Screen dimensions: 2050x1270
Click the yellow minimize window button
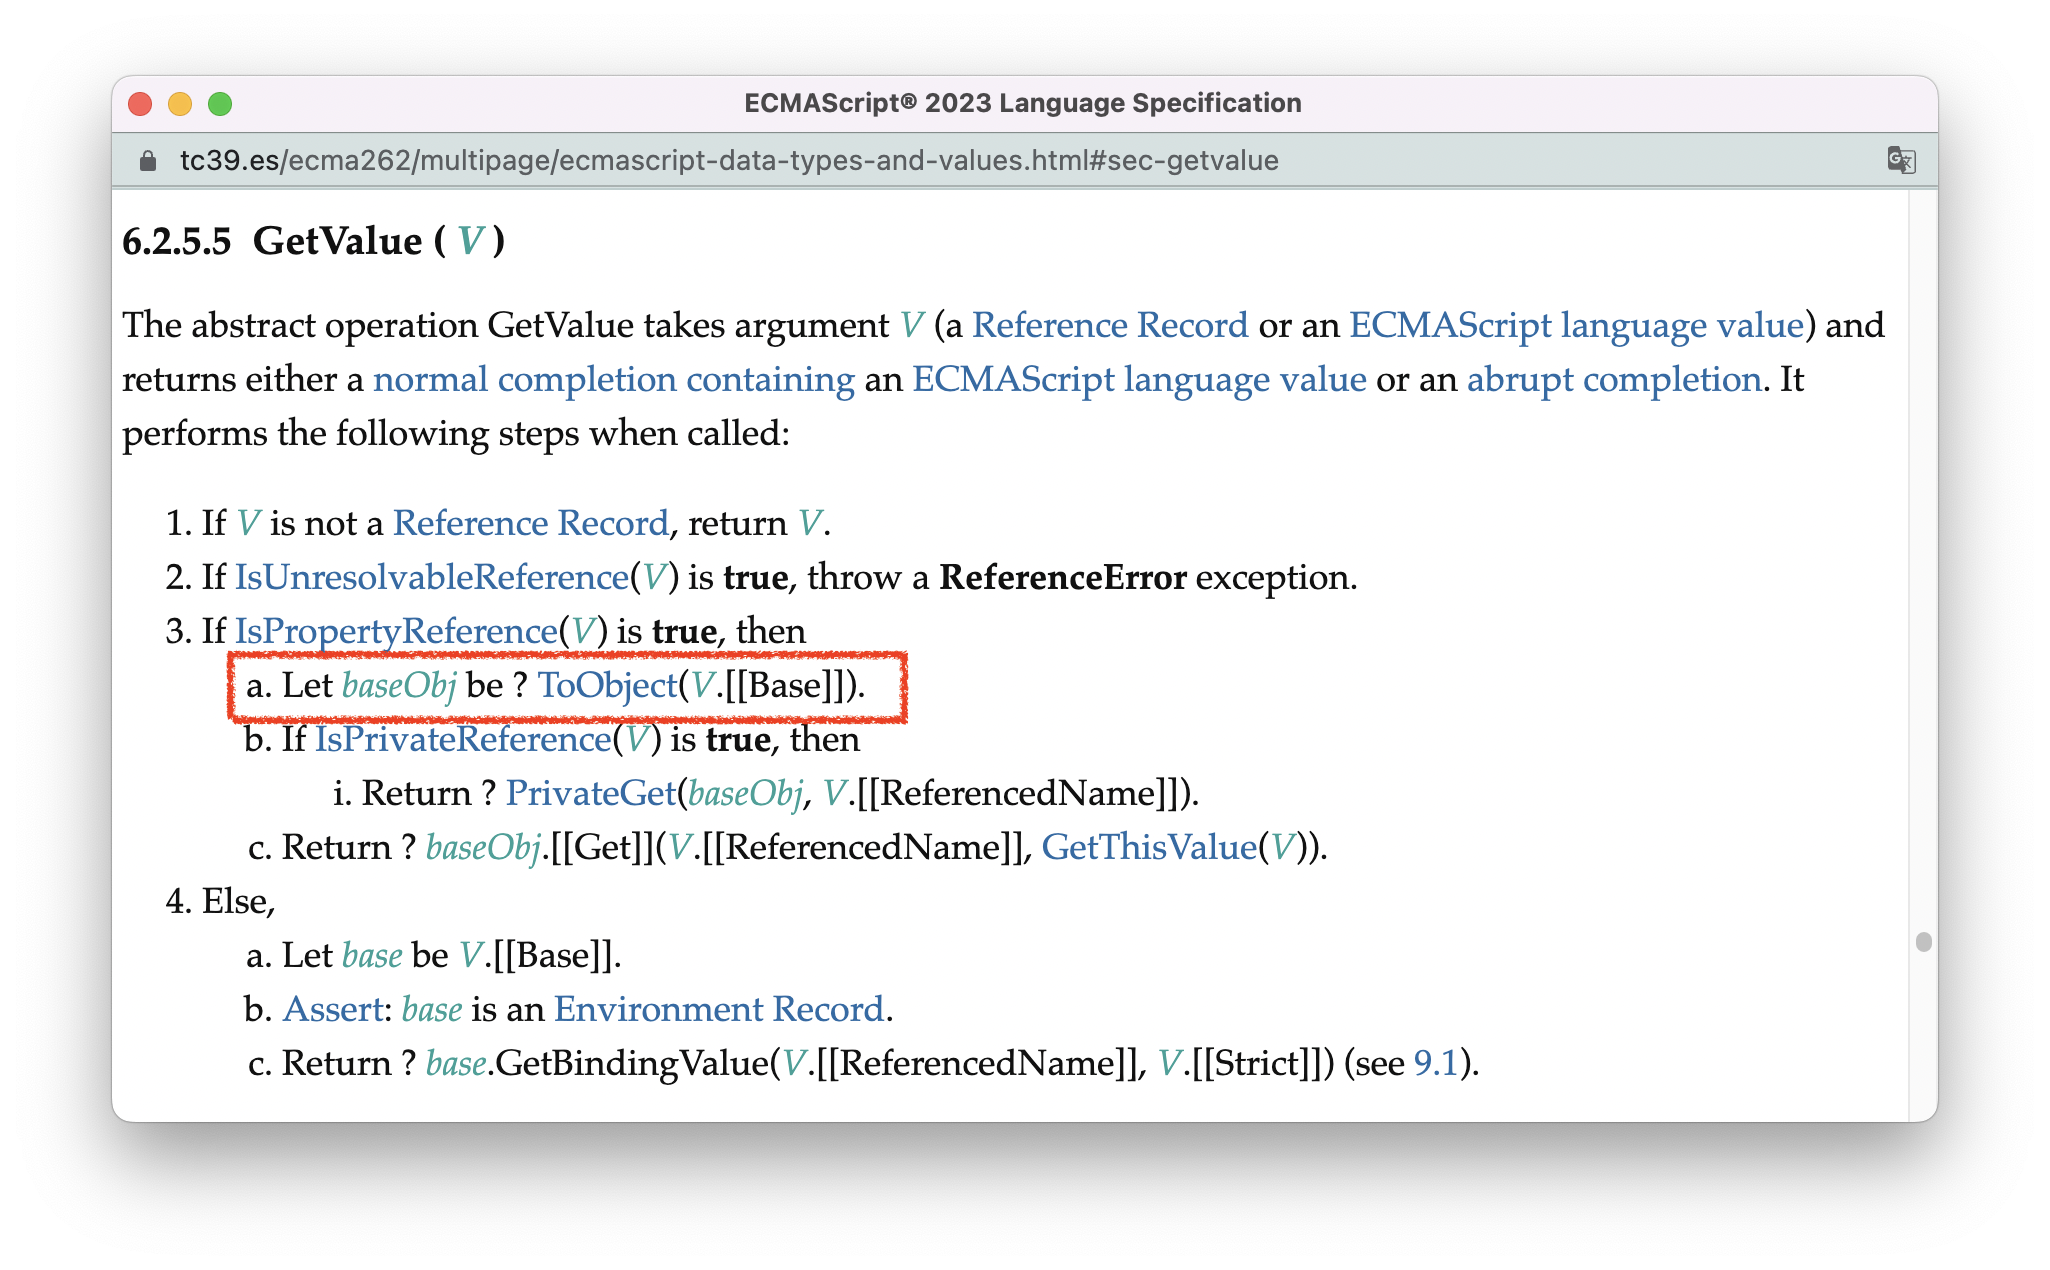click(x=180, y=104)
